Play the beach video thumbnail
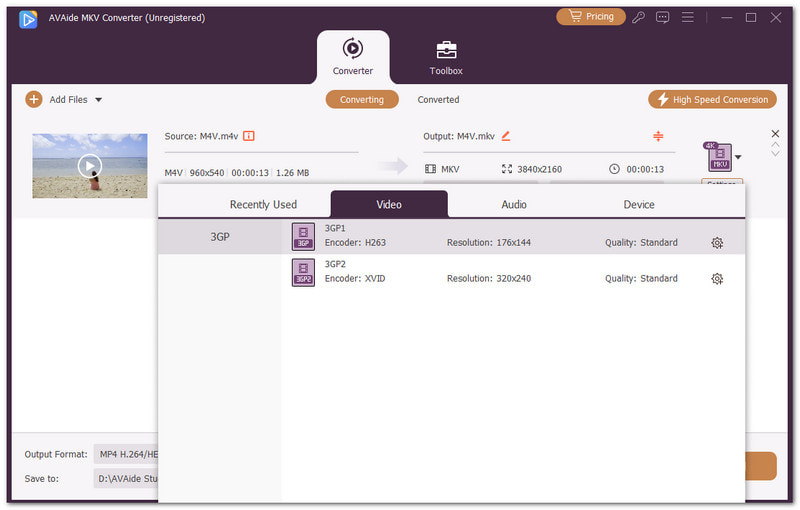The width and height of the screenshot is (800, 510). click(90, 166)
